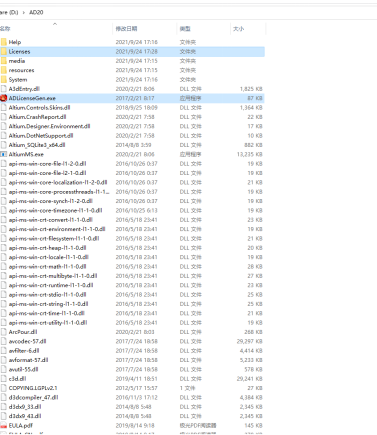377x435 pixels.
Task: Select api-ms-win-core-file-l2-1-0.dll file name
Action: (47, 173)
